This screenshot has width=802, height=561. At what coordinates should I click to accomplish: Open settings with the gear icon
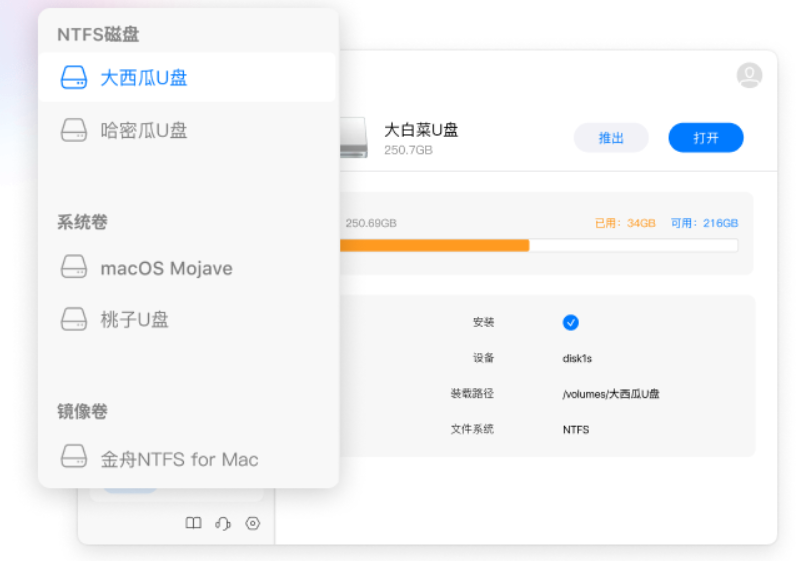click(x=253, y=523)
